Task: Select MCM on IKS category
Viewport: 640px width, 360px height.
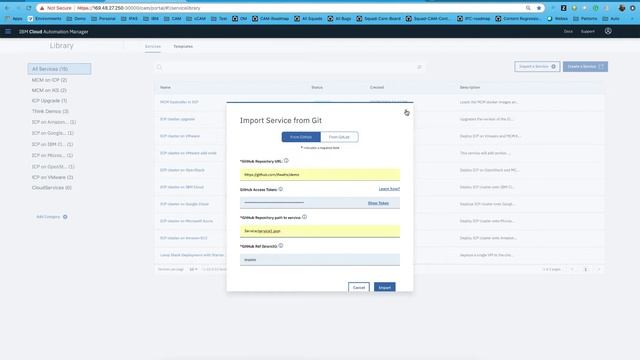Action: coord(49,90)
